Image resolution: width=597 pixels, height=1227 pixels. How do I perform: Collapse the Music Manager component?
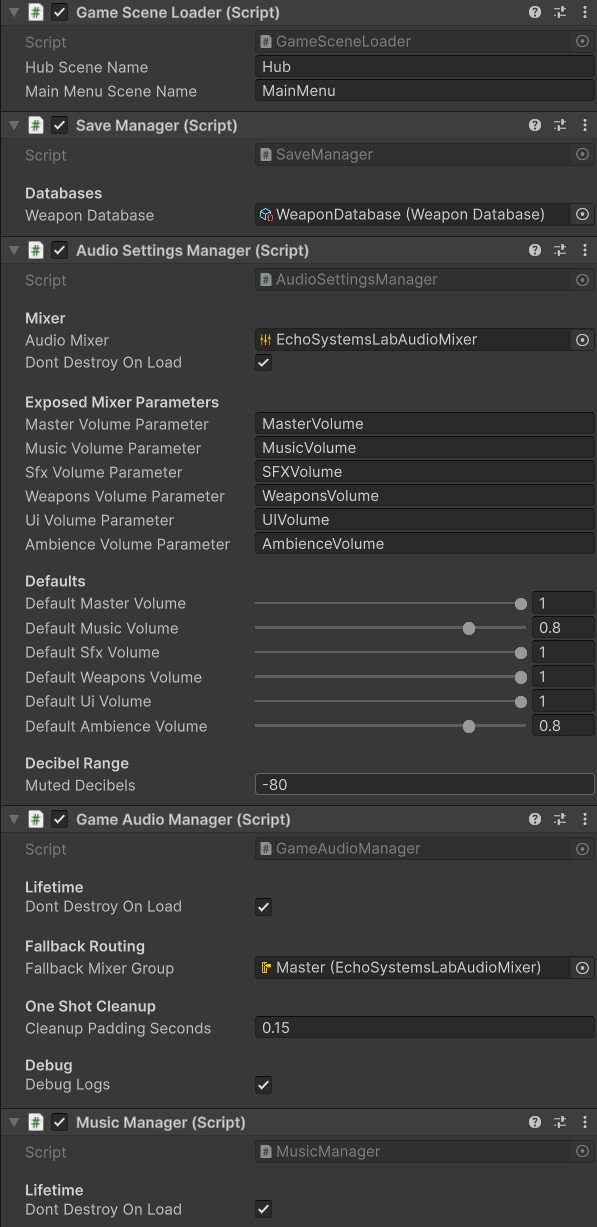[x=14, y=1122]
